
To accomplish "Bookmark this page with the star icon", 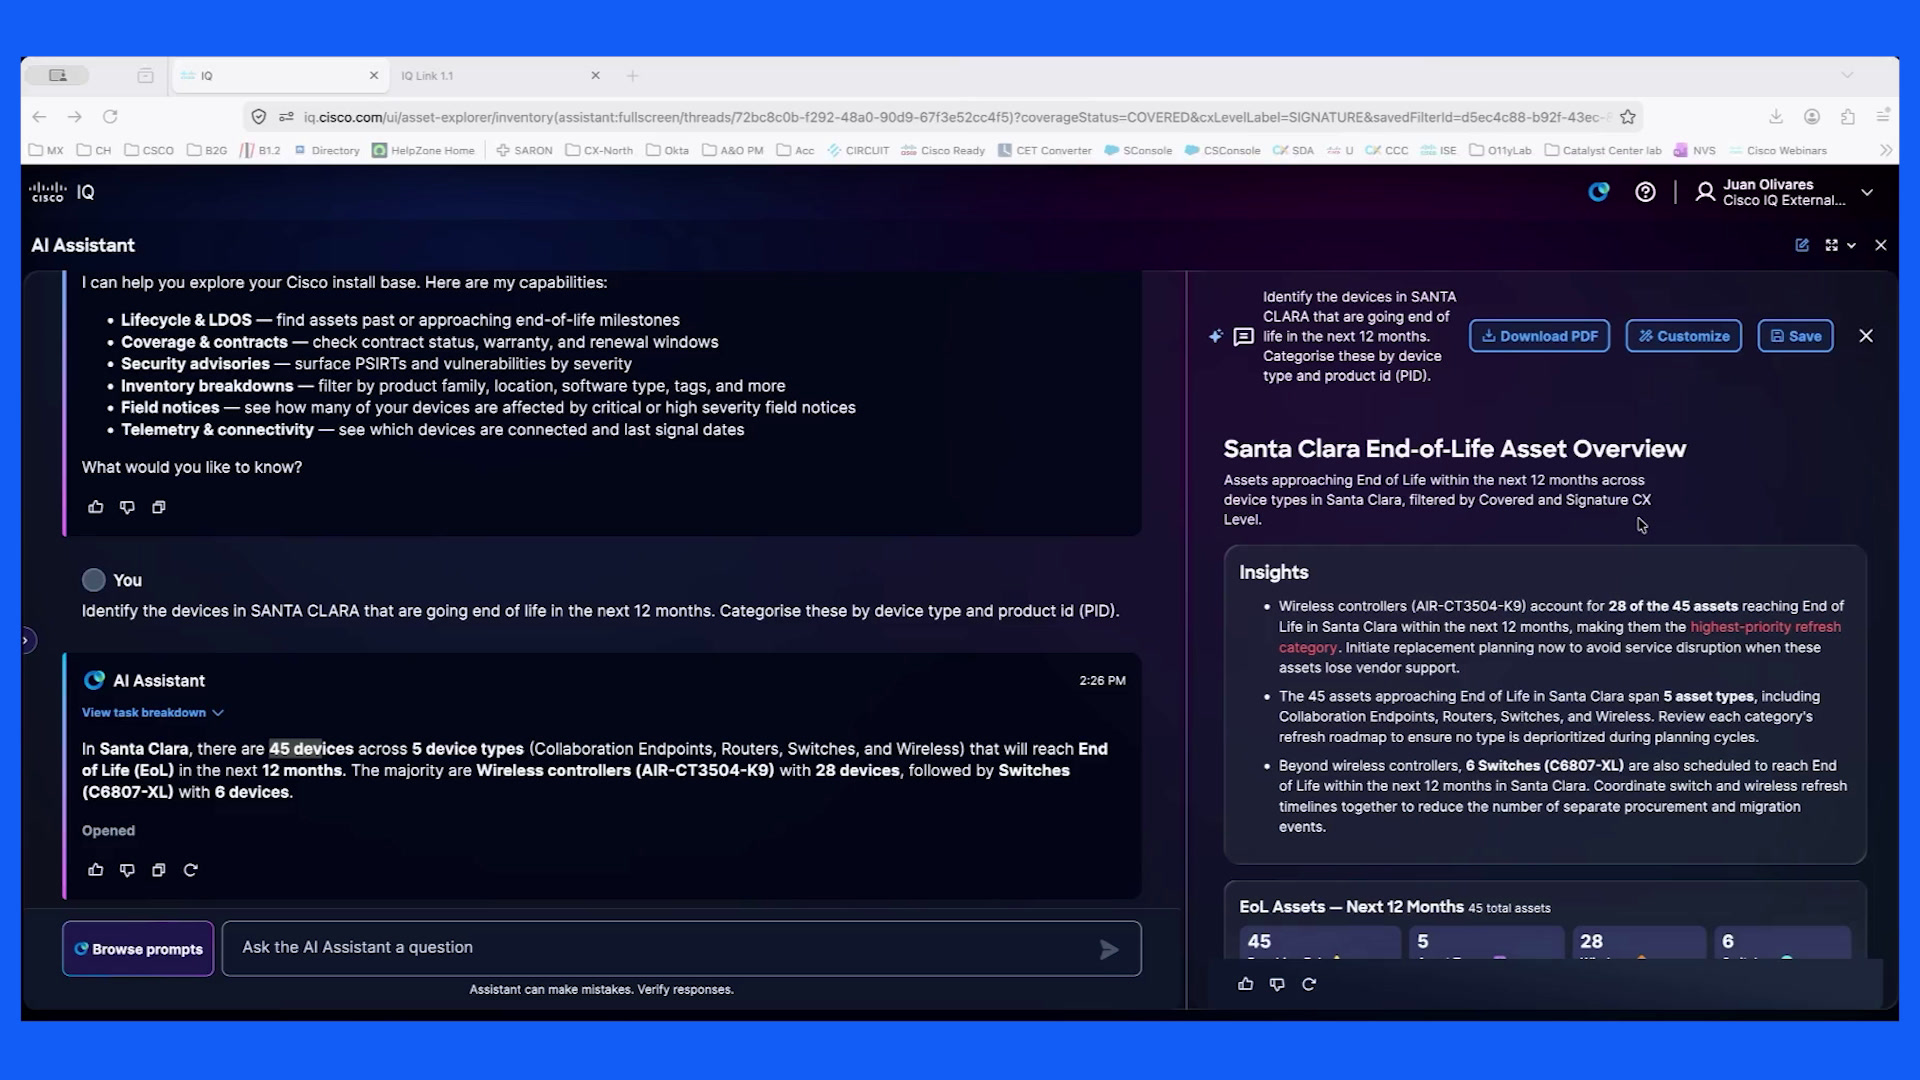I will click(1628, 117).
